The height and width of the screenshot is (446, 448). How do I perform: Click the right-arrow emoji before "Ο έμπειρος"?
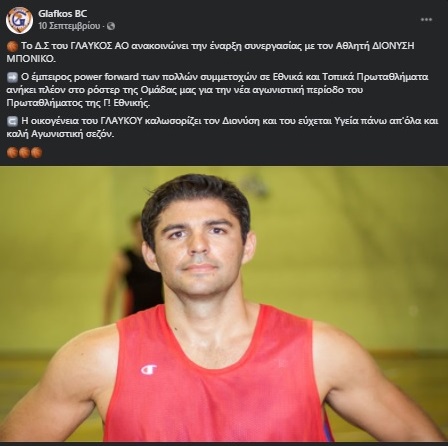tap(12, 77)
